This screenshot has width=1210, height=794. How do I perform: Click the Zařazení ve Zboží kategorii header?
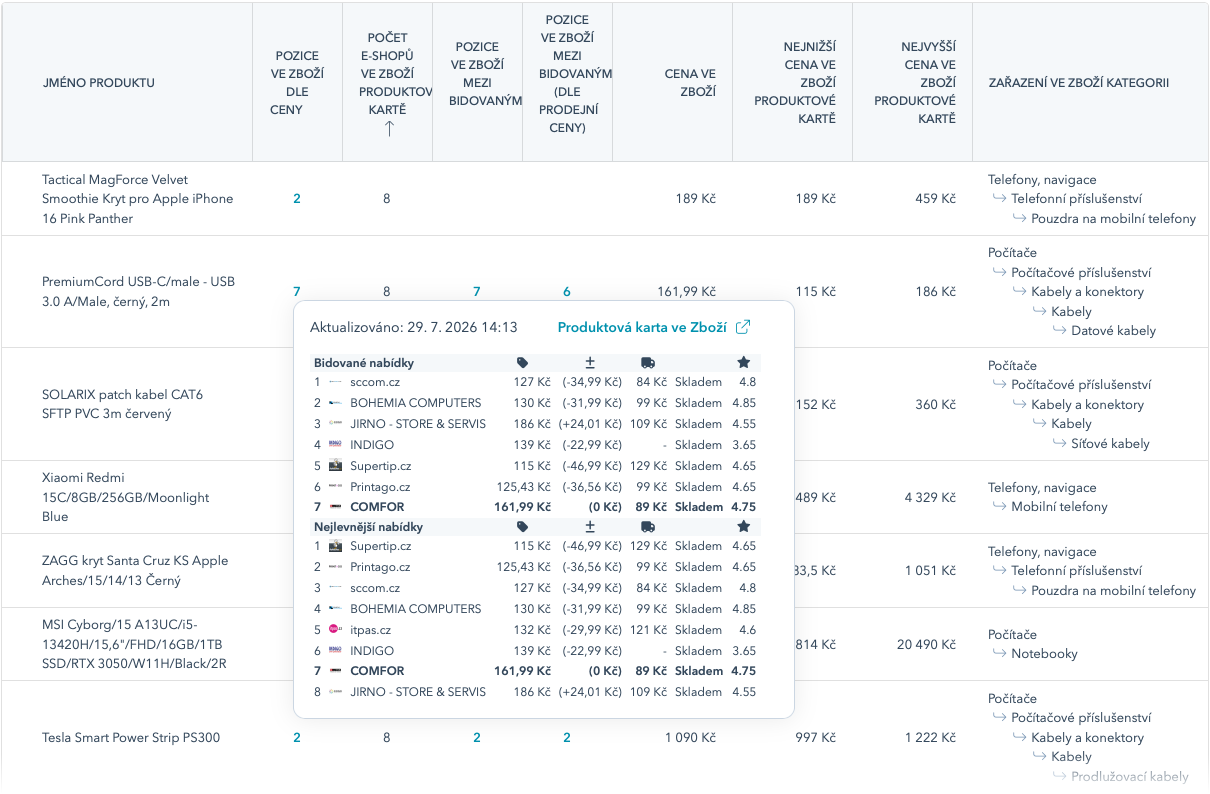click(x=1079, y=83)
